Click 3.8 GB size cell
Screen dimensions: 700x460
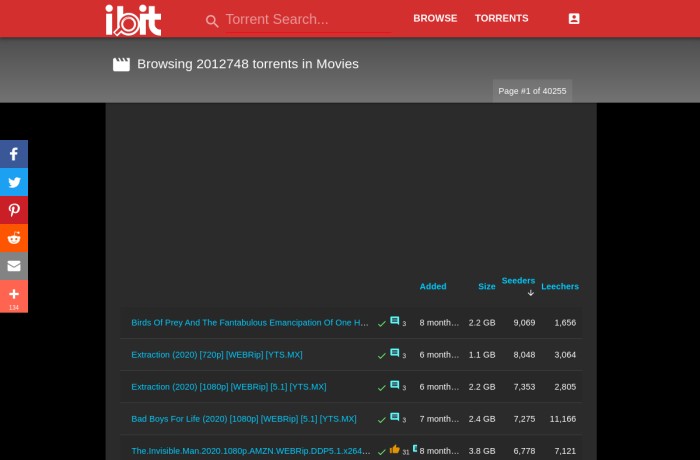click(482, 451)
